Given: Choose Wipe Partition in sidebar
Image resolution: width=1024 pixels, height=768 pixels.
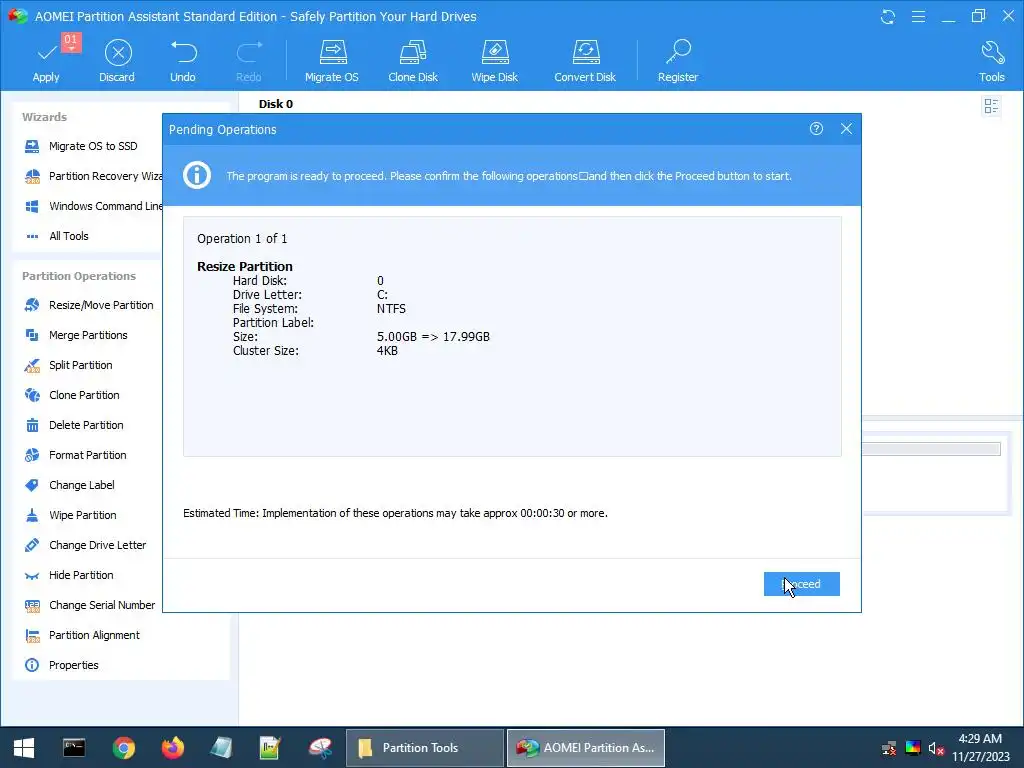Looking at the screenshot, I should point(71,515).
